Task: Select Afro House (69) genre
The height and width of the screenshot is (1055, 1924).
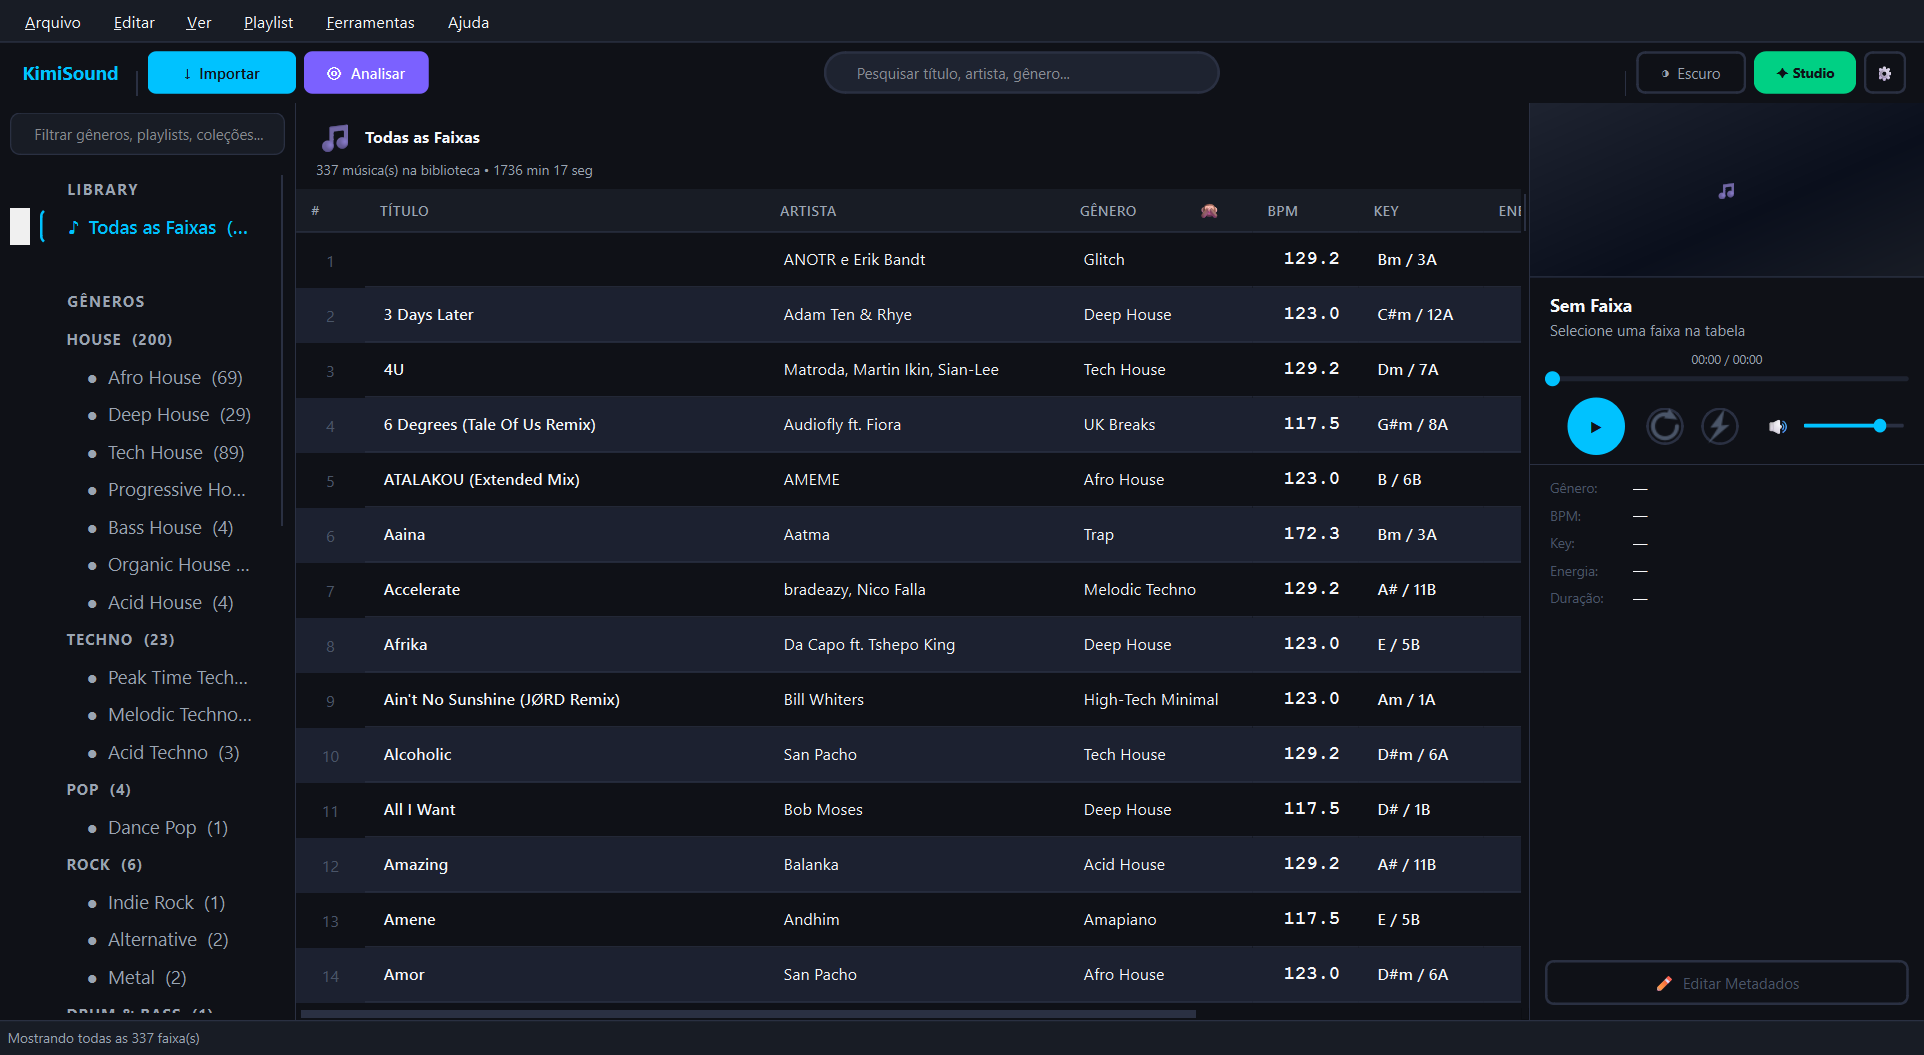Action: pyautogui.click(x=175, y=378)
